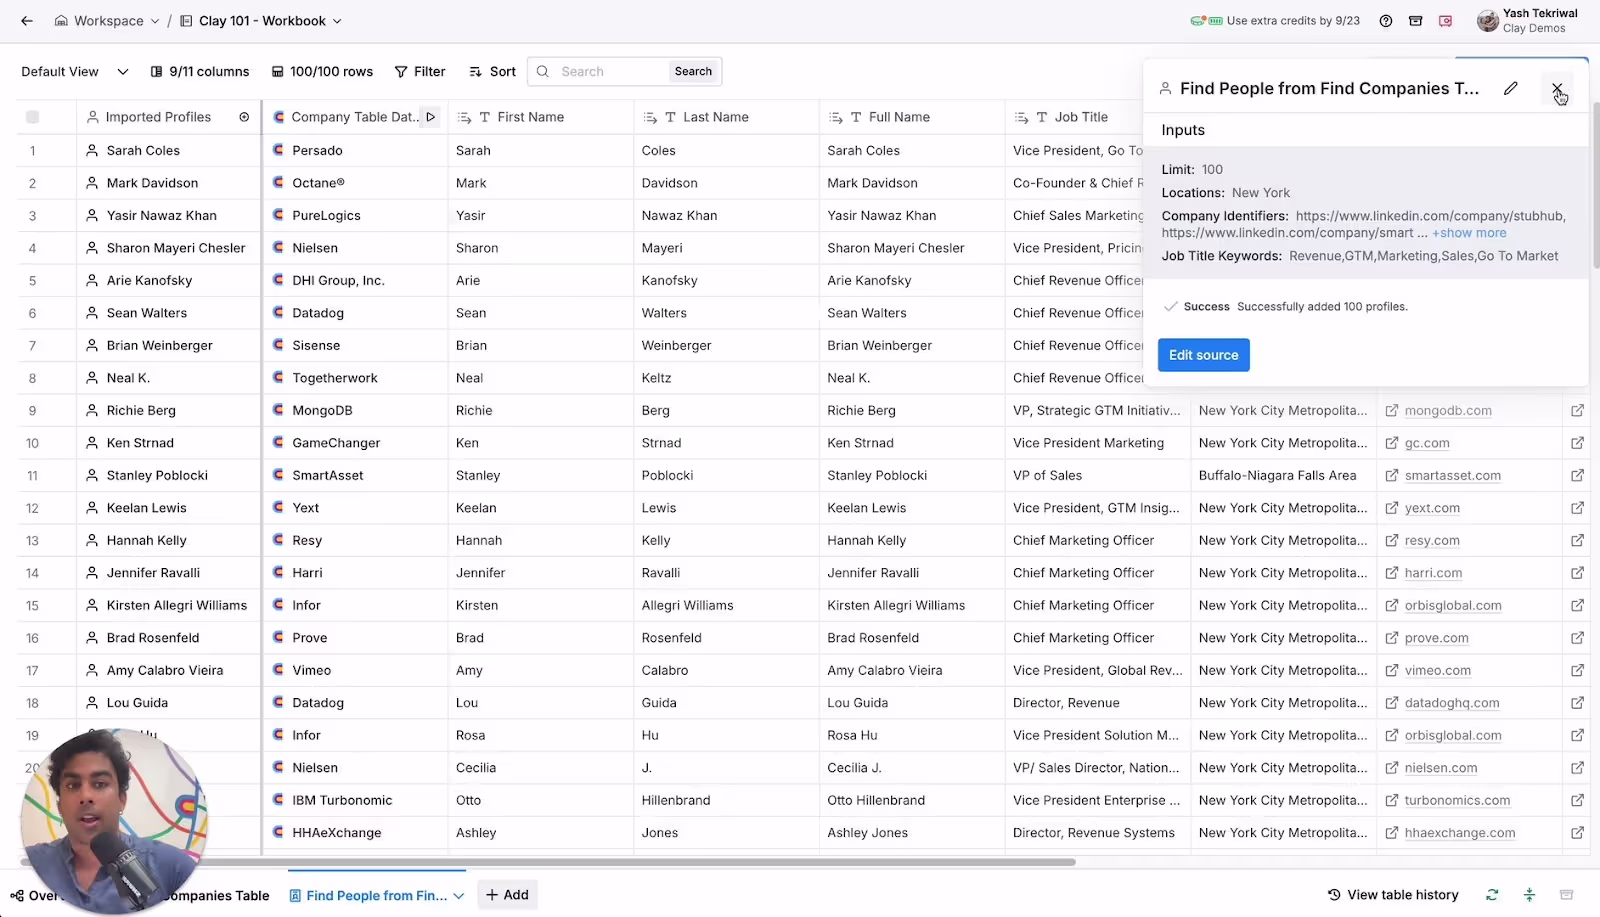1600x917 pixels.
Task: Expand company identifiers with +show more
Action: (1469, 233)
